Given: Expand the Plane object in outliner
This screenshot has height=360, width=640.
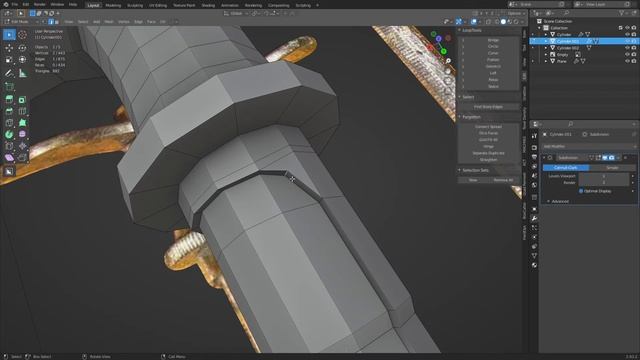Looking at the screenshot, I should [546, 61].
